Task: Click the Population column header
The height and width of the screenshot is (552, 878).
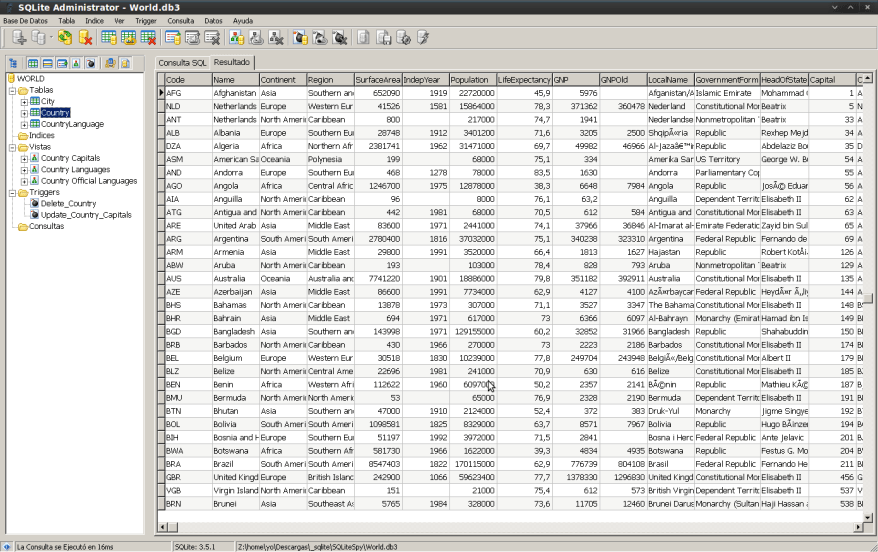Action: [x=469, y=79]
